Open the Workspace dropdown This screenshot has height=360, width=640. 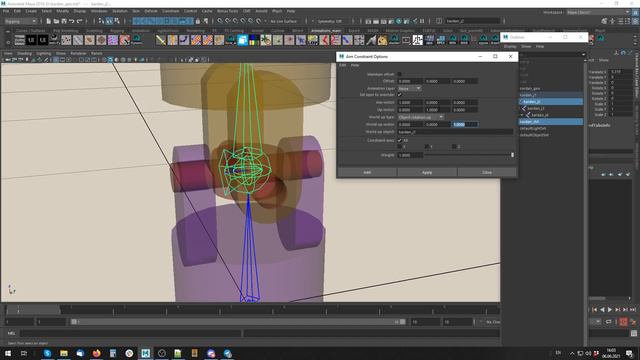[598, 12]
